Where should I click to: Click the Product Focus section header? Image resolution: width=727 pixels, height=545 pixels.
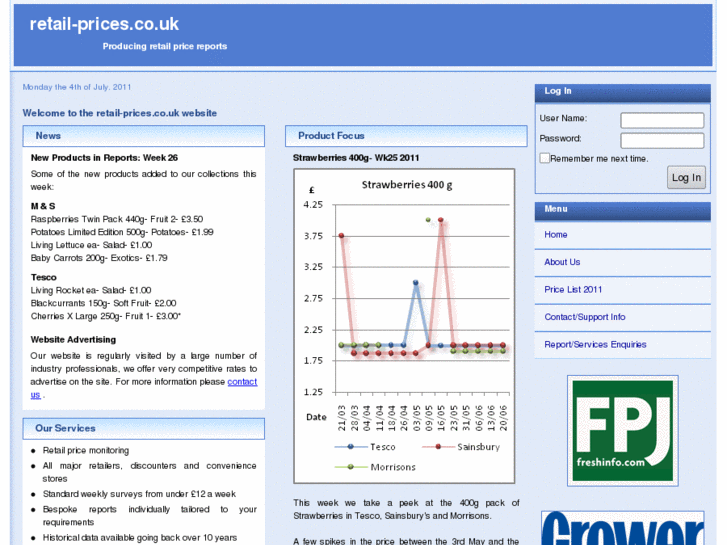point(406,136)
